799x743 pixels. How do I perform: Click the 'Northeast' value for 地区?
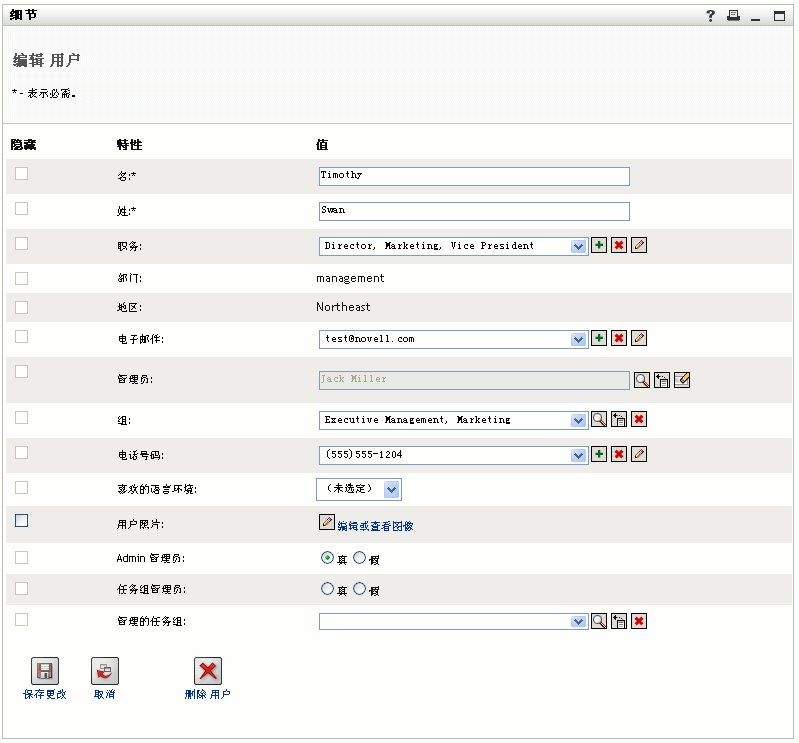pyautogui.click(x=343, y=307)
